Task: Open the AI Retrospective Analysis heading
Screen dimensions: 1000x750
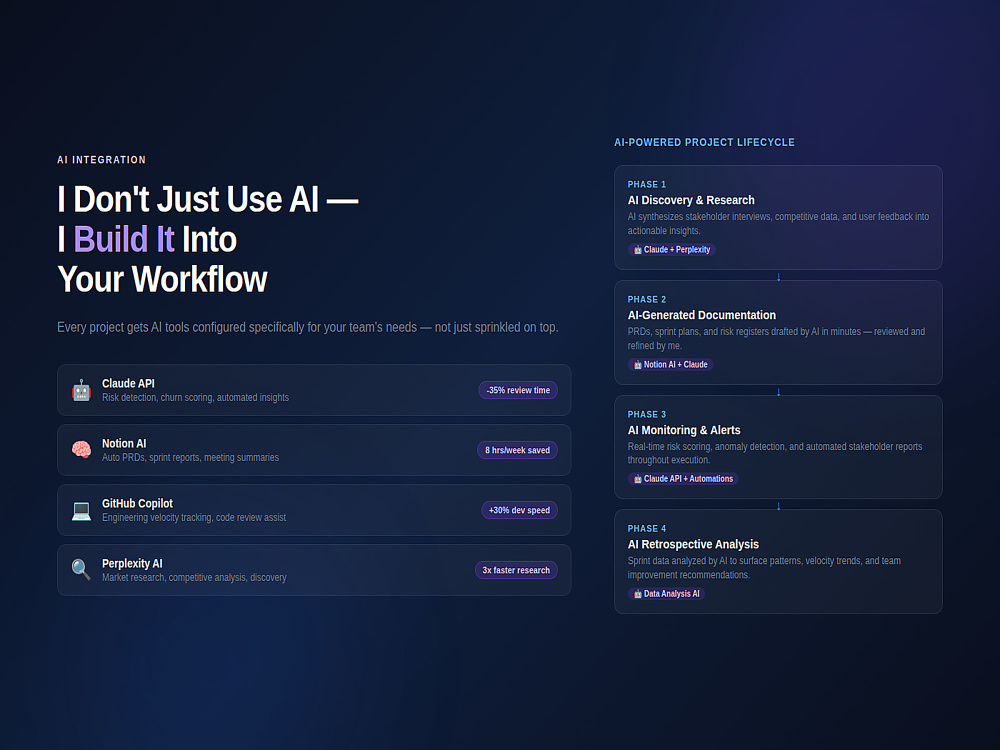Action: click(x=693, y=545)
